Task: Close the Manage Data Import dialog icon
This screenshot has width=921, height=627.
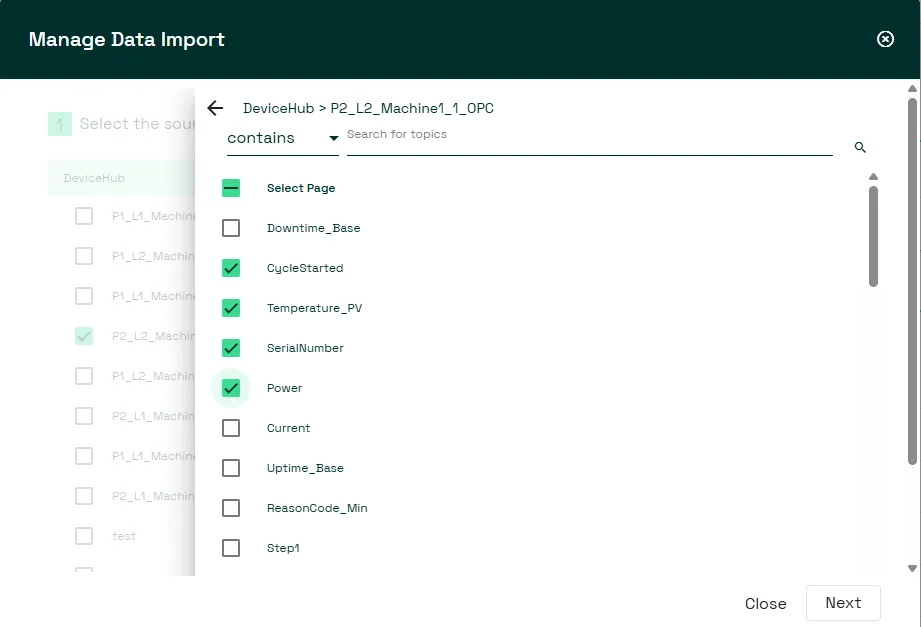Action: [x=885, y=39]
